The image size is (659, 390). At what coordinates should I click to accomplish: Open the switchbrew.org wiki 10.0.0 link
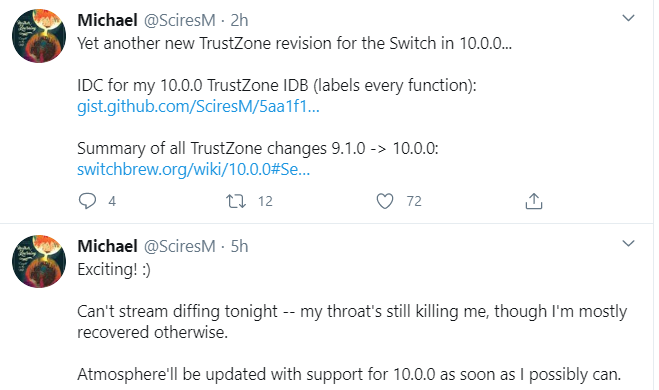(x=194, y=169)
